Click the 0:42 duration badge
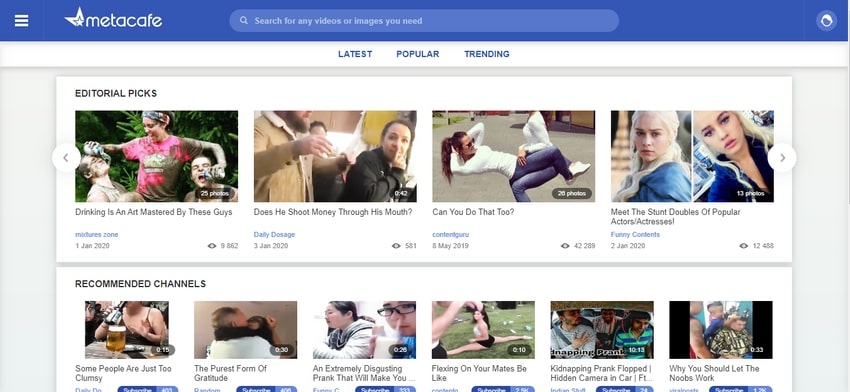The height and width of the screenshot is (392, 850). click(401, 193)
